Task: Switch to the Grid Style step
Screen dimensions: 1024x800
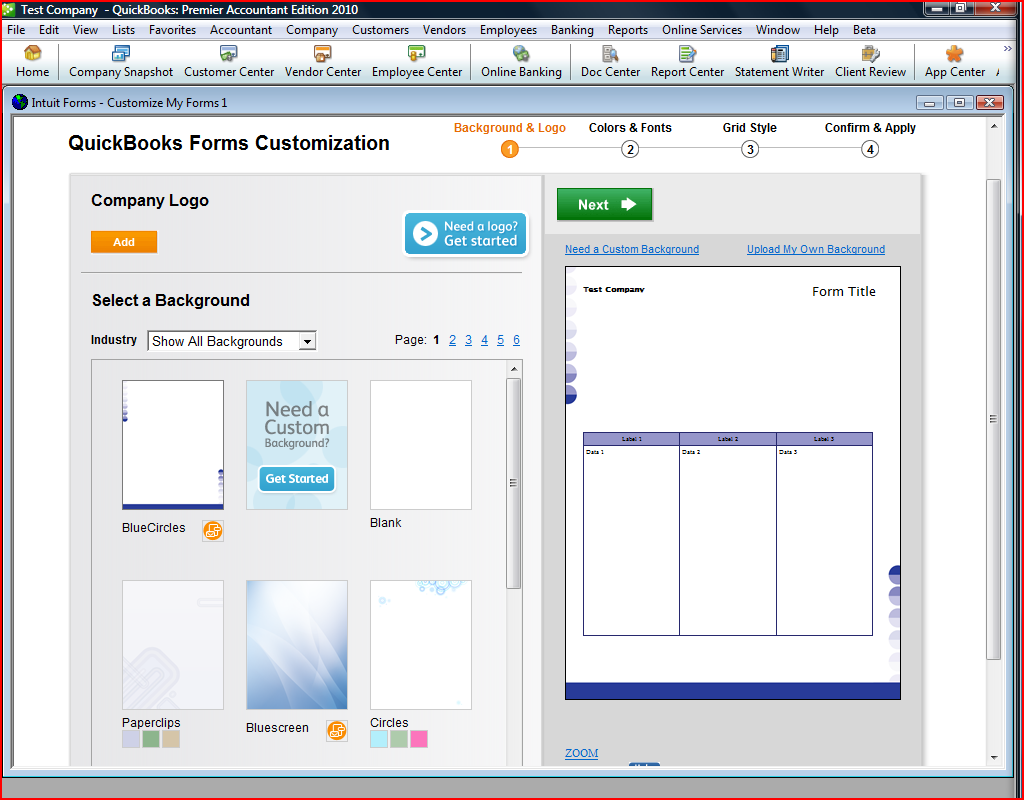Action: [x=750, y=138]
